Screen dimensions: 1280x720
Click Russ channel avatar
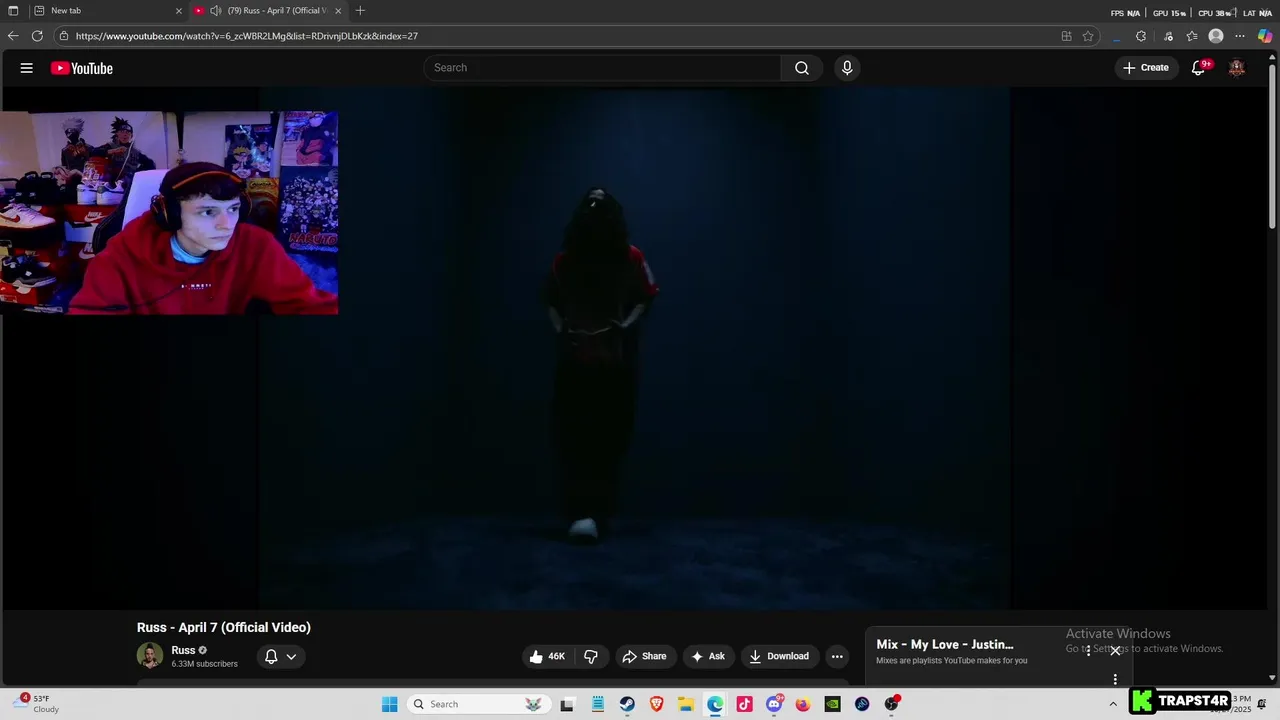pos(150,656)
